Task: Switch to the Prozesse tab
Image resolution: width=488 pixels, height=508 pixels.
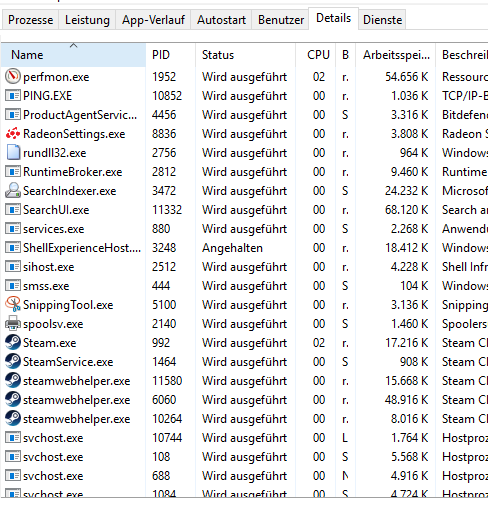Action: [30, 20]
